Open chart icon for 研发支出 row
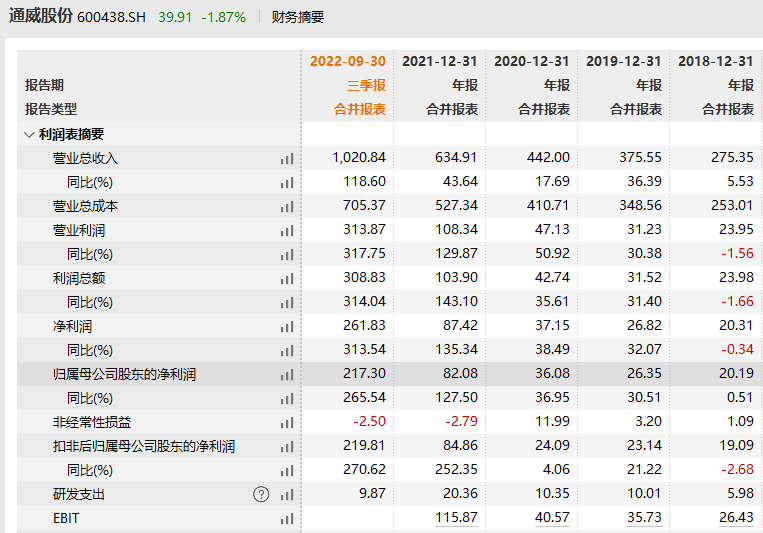The width and height of the screenshot is (763, 533). click(287, 495)
